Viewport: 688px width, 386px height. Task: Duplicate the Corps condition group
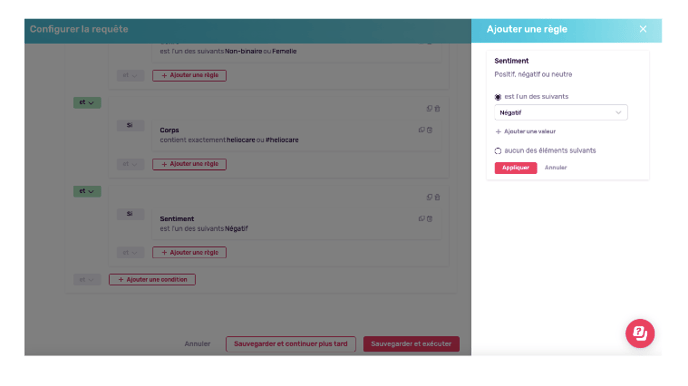[430, 108]
